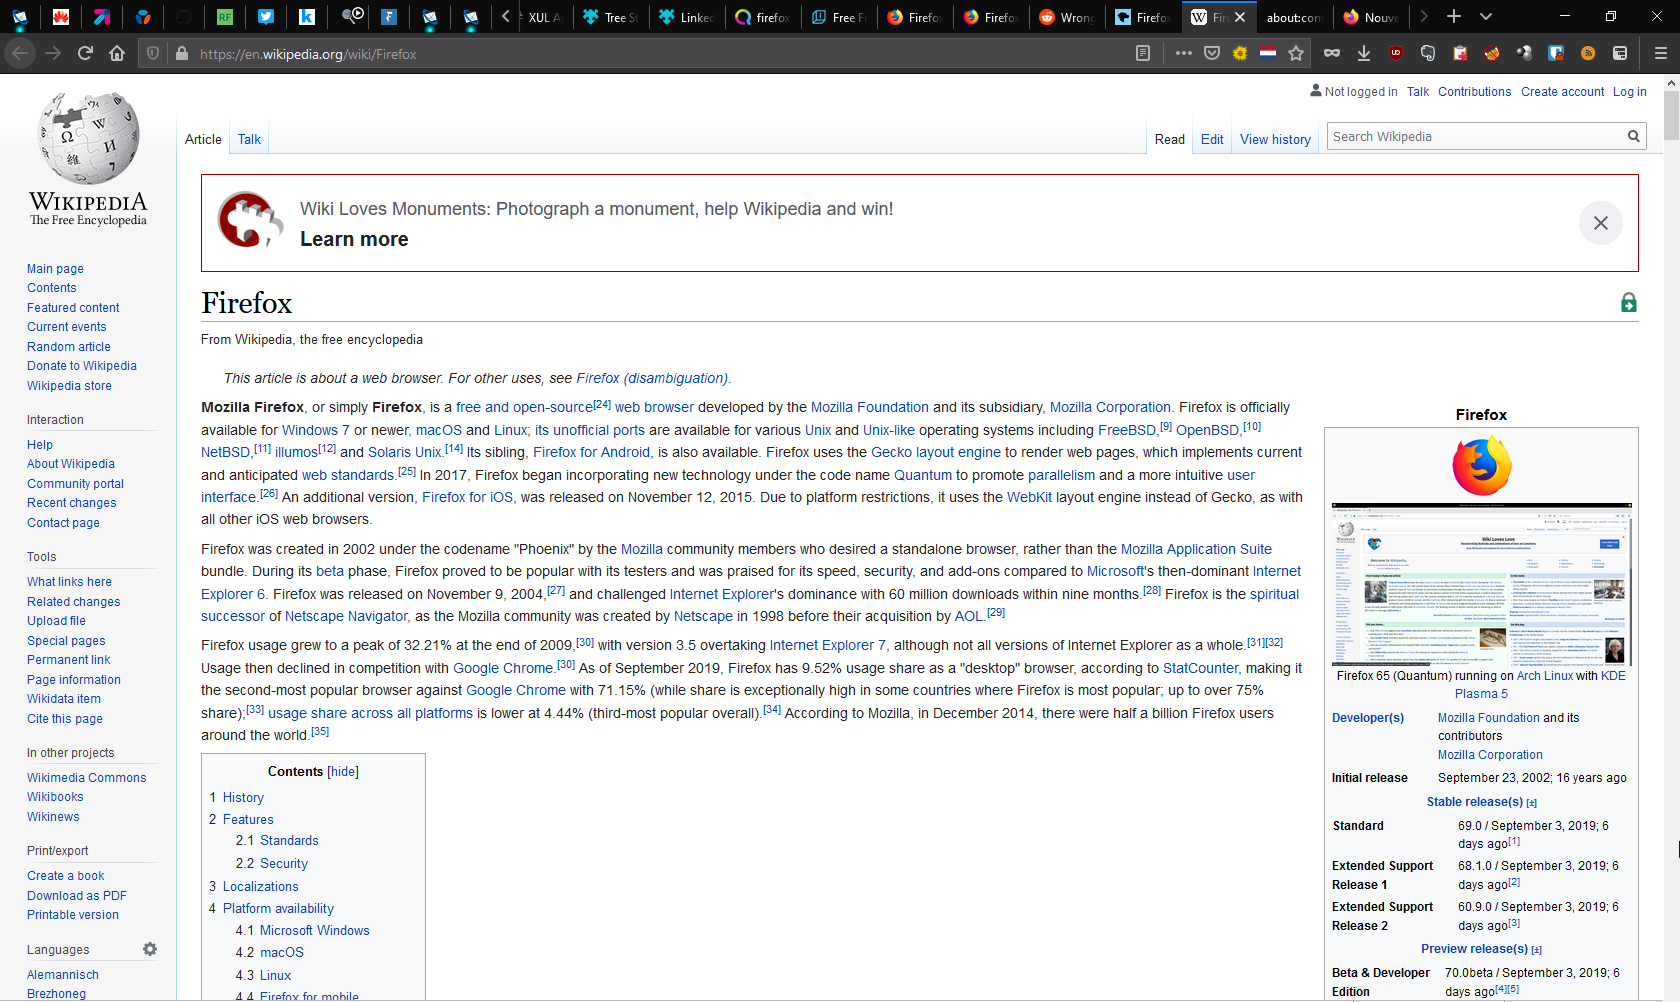Open the browser home page
The width and height of the screenshot is (1680, 1002).
pyautogui.click(x=117, y=53)
